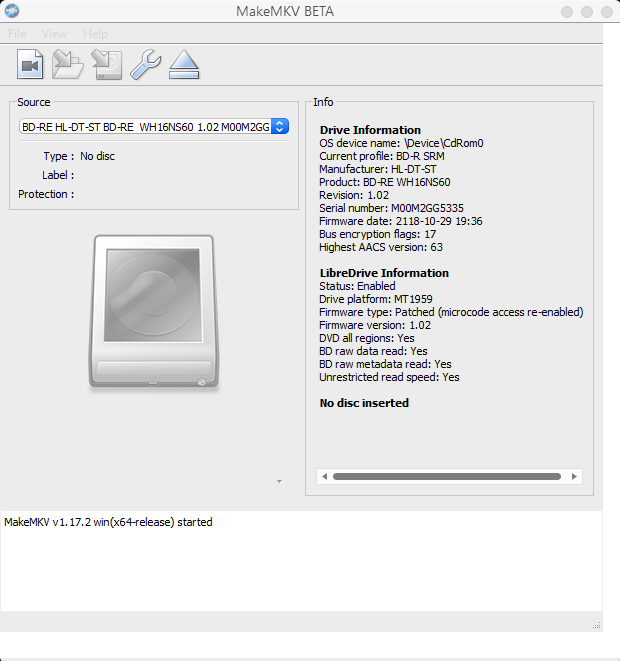Open the View menu
This screenshot has height=661, width=620.
[x=54, y=34]
